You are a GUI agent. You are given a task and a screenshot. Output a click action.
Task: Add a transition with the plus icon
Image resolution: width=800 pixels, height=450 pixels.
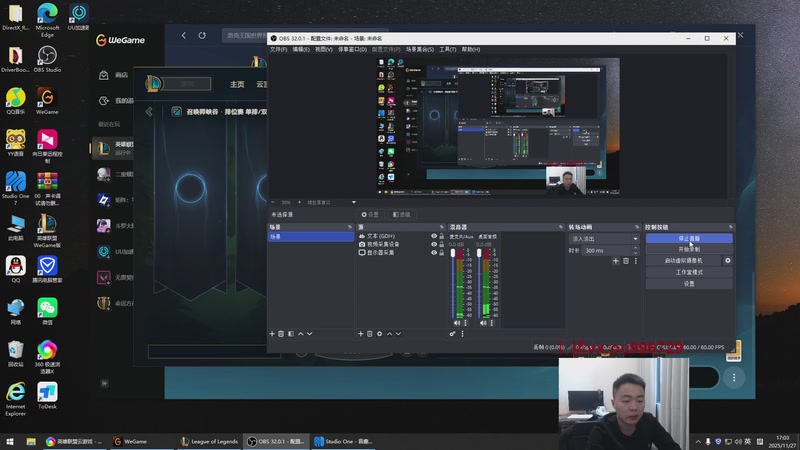(616, 261)
